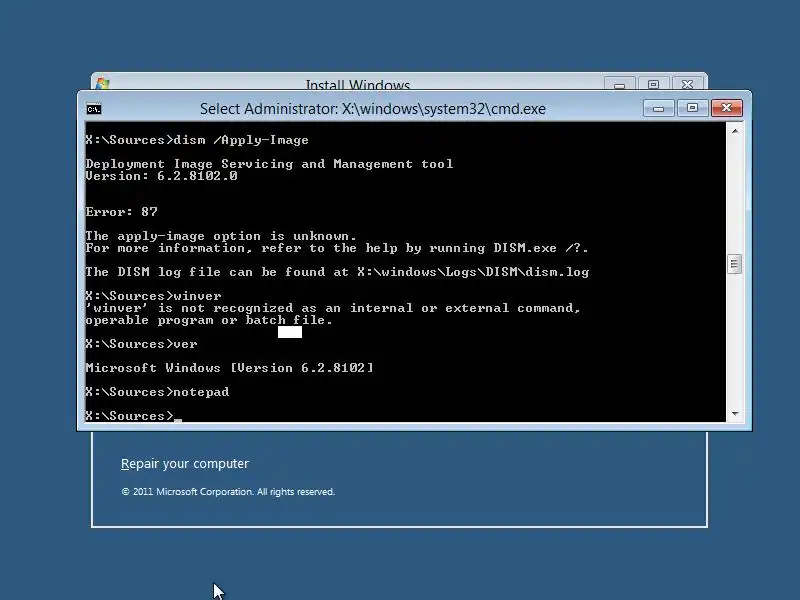Click 'The apply-image option is unknown.' line
Image resolution: width=800 pixels, height=600 pixels.
[x=221, y=236]
